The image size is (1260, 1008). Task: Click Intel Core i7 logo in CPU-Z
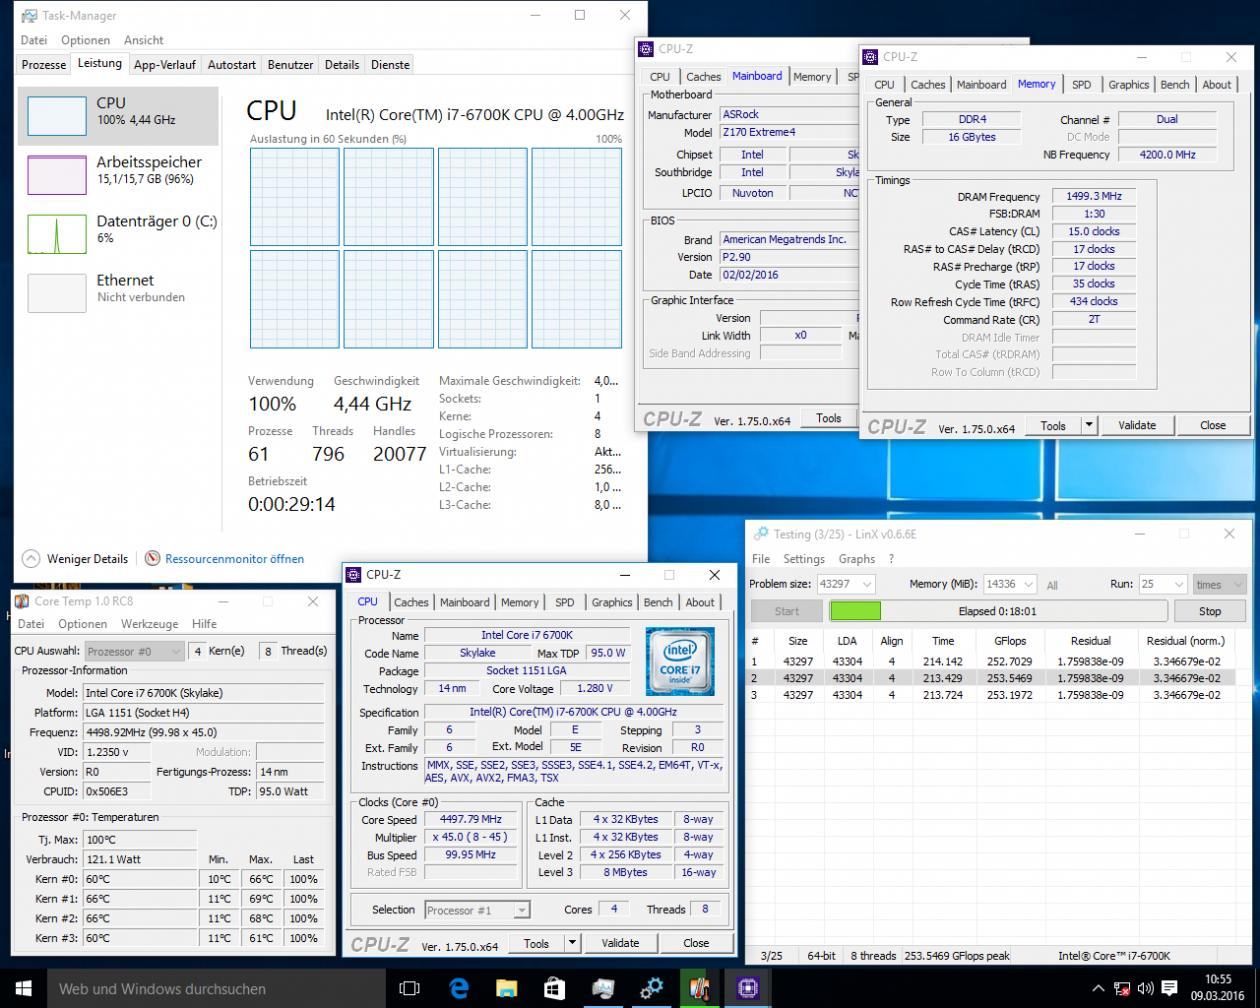[680, 661]
